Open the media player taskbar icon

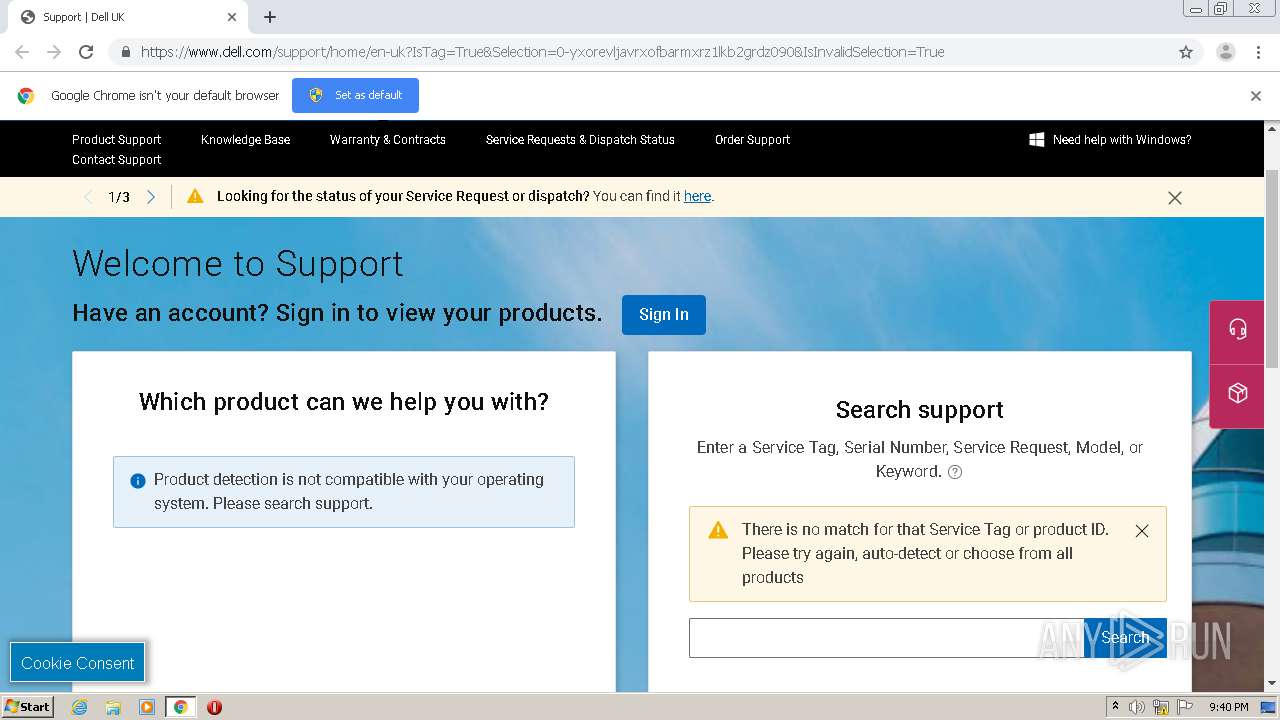pyautogui.click(x=147, y=707)
